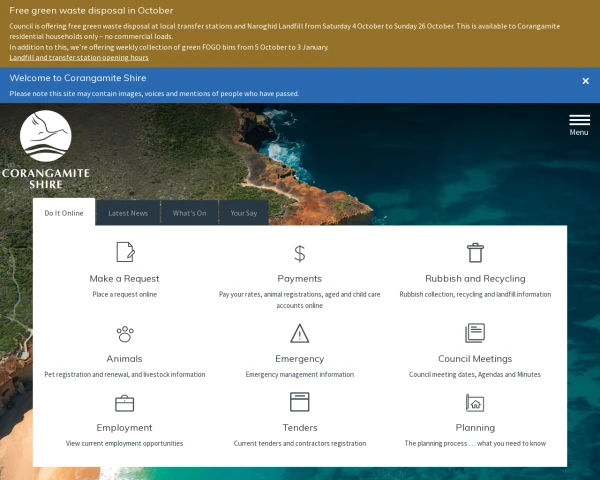Click the Make a Request document icon
This screenshot has height=480, width=600.
tap(125, 252)
